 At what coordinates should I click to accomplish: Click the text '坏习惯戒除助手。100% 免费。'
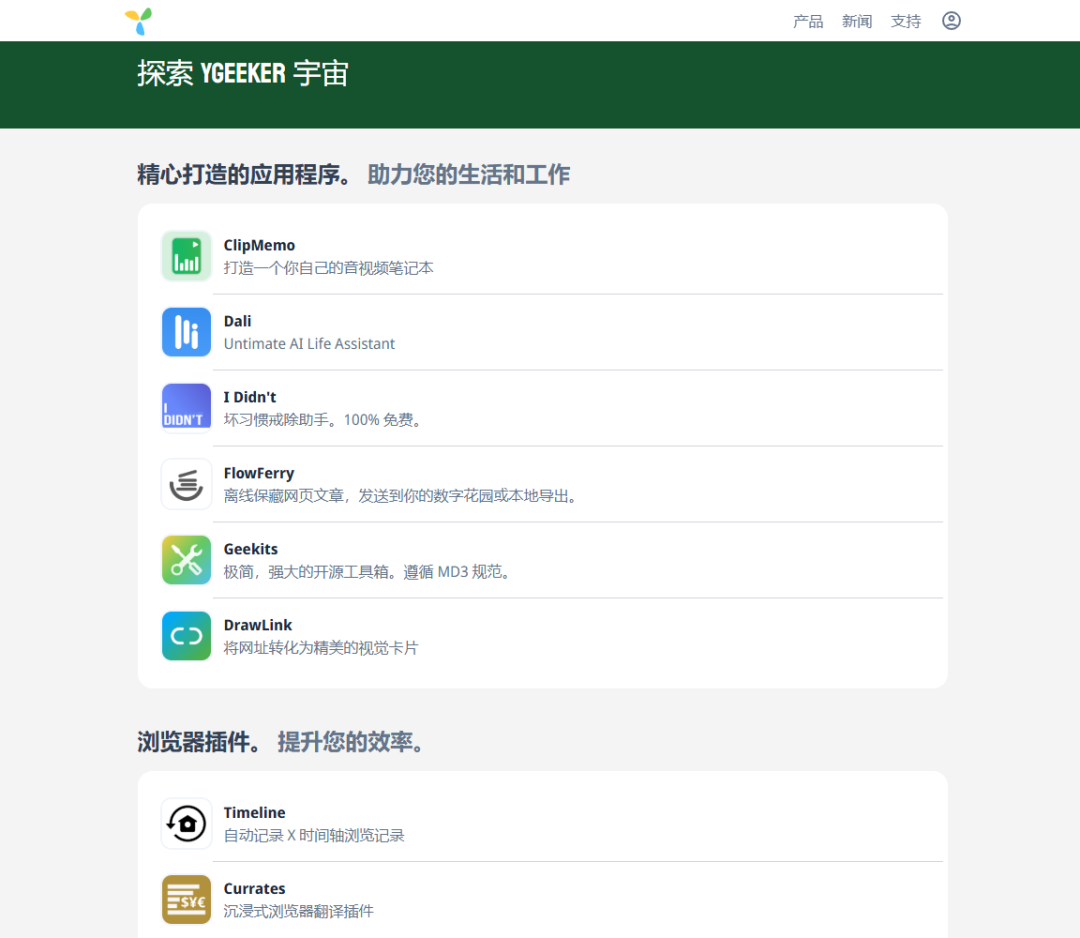(x=322, y=420)
